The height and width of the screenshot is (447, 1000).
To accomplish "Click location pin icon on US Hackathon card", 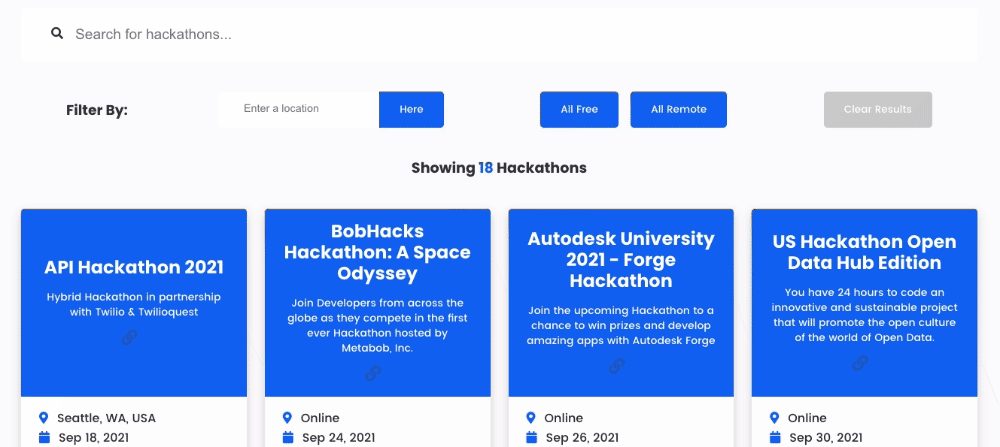I will pos(774,418).
